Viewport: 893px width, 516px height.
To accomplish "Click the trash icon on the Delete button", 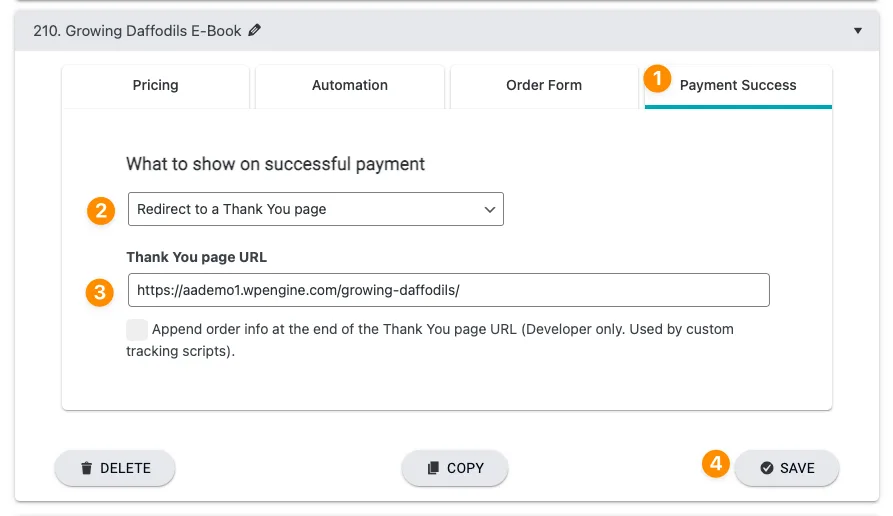I will pyautogui.click(x=87, y=468).
